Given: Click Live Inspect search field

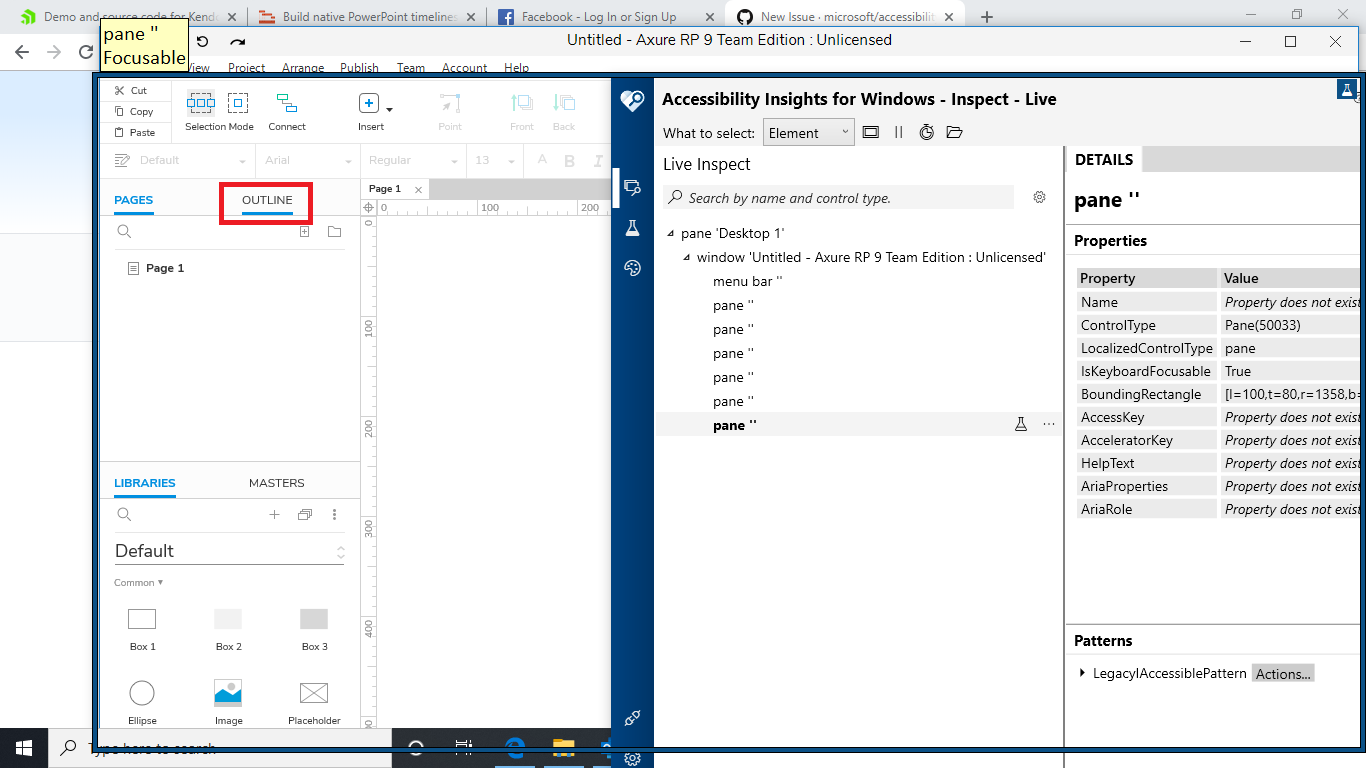Looking at the screenshot, I should tap(838, 198).
